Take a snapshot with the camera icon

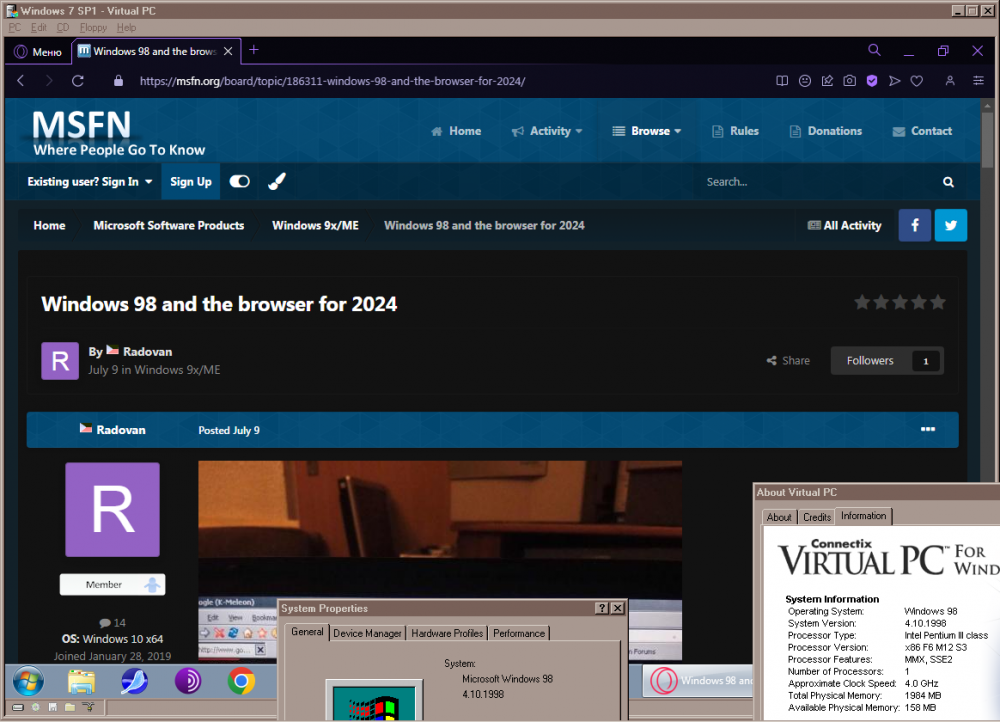pos(849,81)
